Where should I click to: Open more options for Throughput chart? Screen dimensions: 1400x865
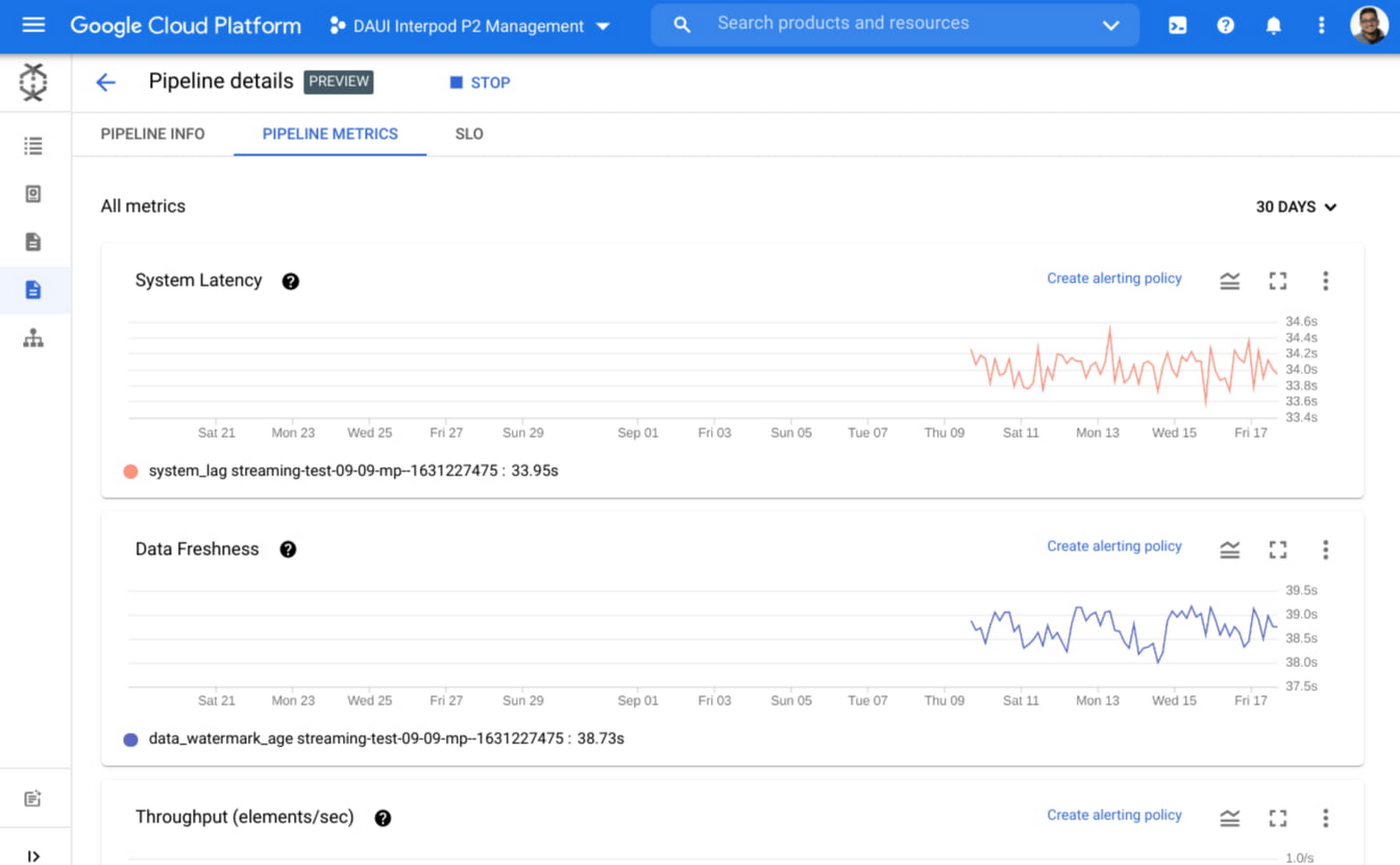[x=1326, y=818]
